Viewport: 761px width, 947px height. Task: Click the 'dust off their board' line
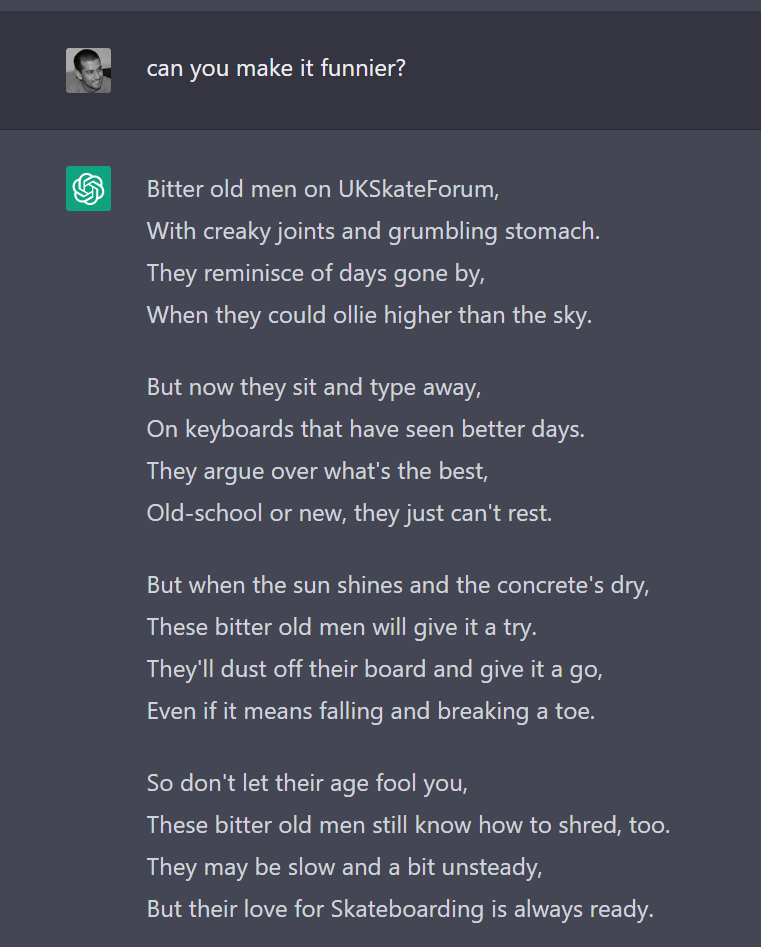click(x=374, y=669)
